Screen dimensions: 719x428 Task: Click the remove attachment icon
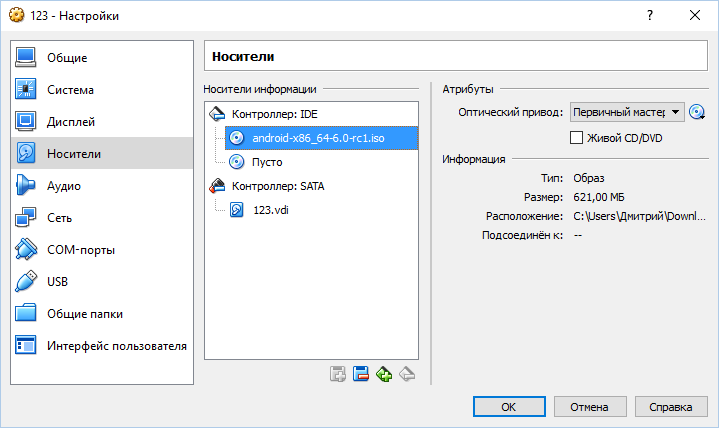pyautogui.click(x=407, y=374)
